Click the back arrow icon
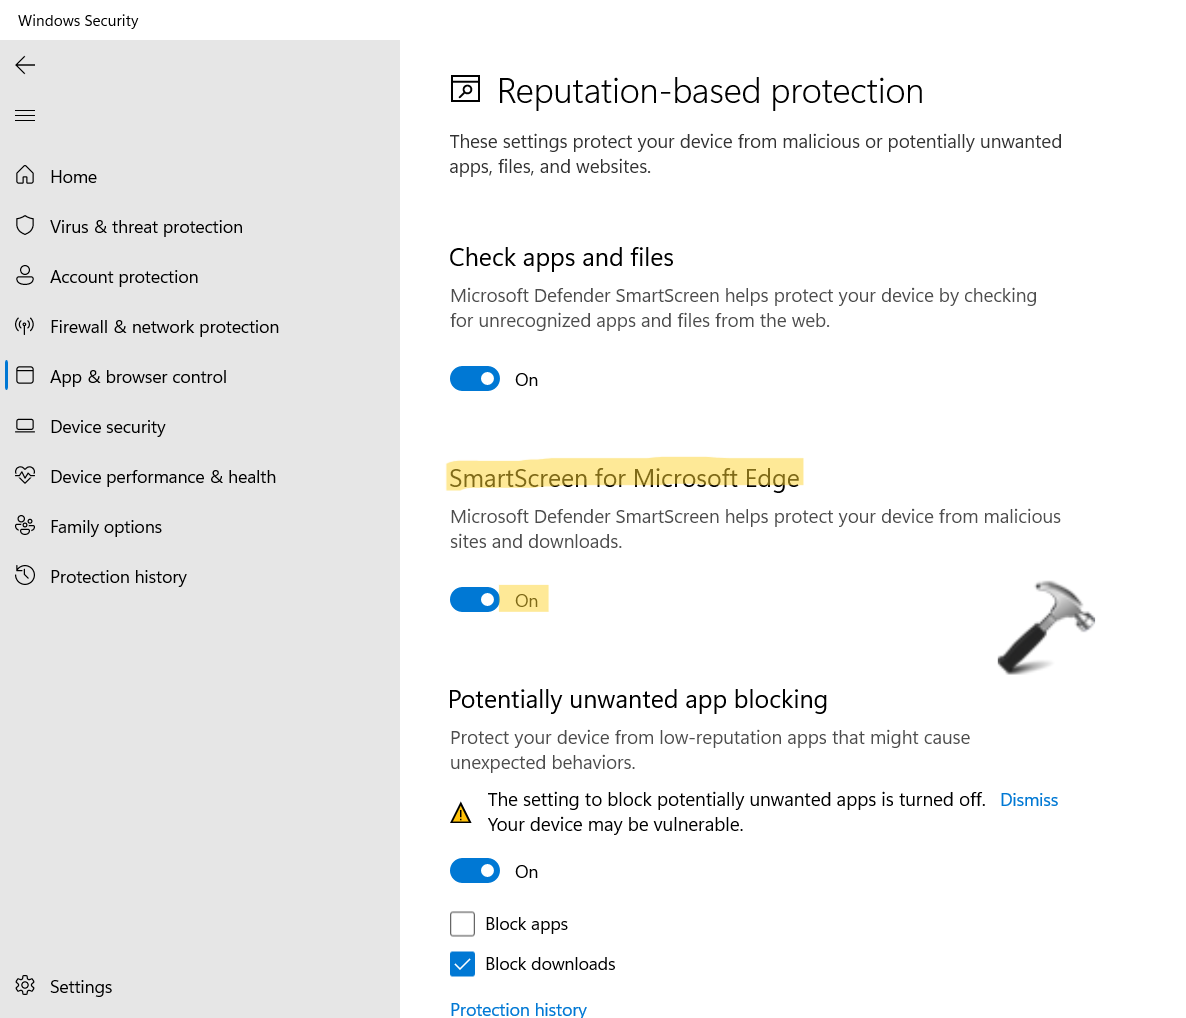The height and width of the screenshot is (1018, 1186). coord(25,66)
